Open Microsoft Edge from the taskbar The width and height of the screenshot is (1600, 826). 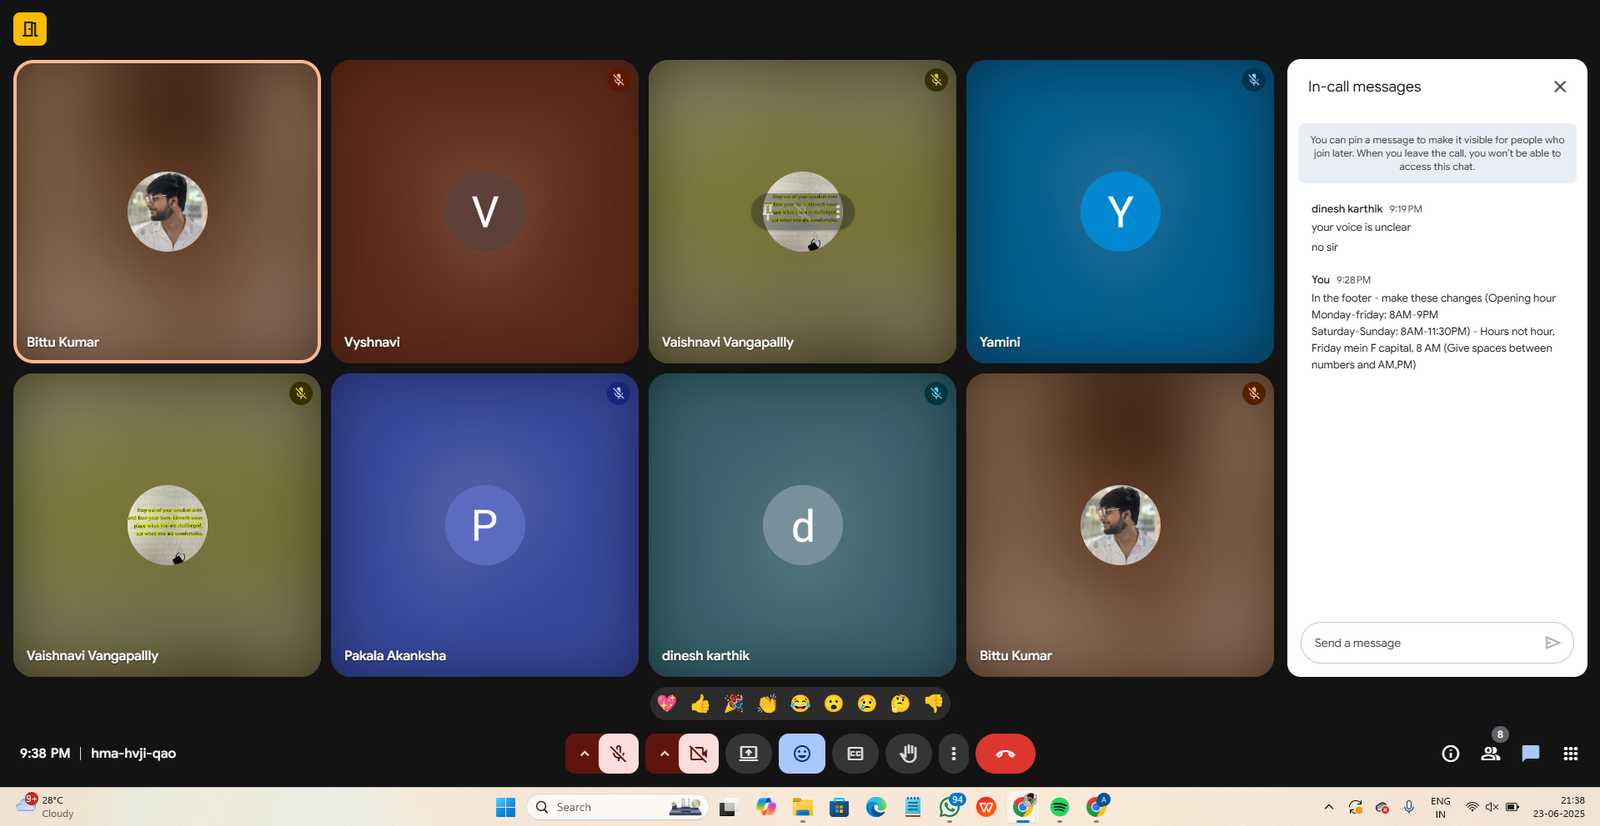tap(876, 807)
